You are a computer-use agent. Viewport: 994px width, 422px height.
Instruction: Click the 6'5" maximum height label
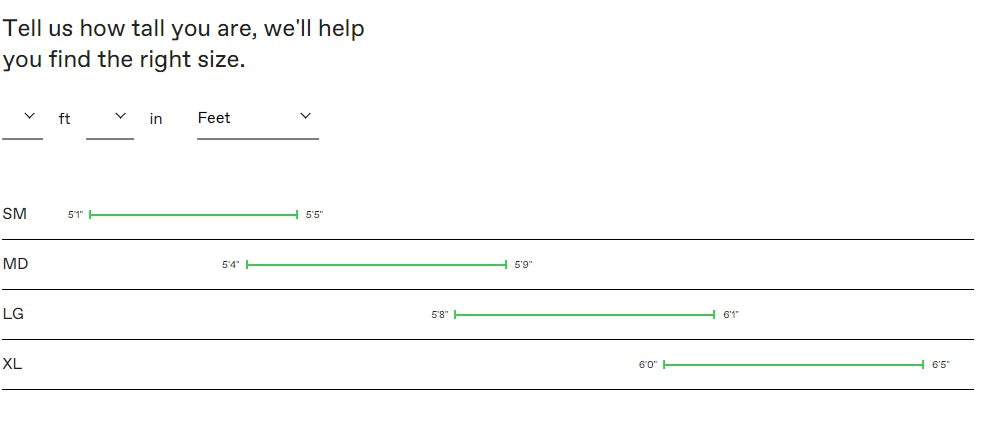pos(940,365)
